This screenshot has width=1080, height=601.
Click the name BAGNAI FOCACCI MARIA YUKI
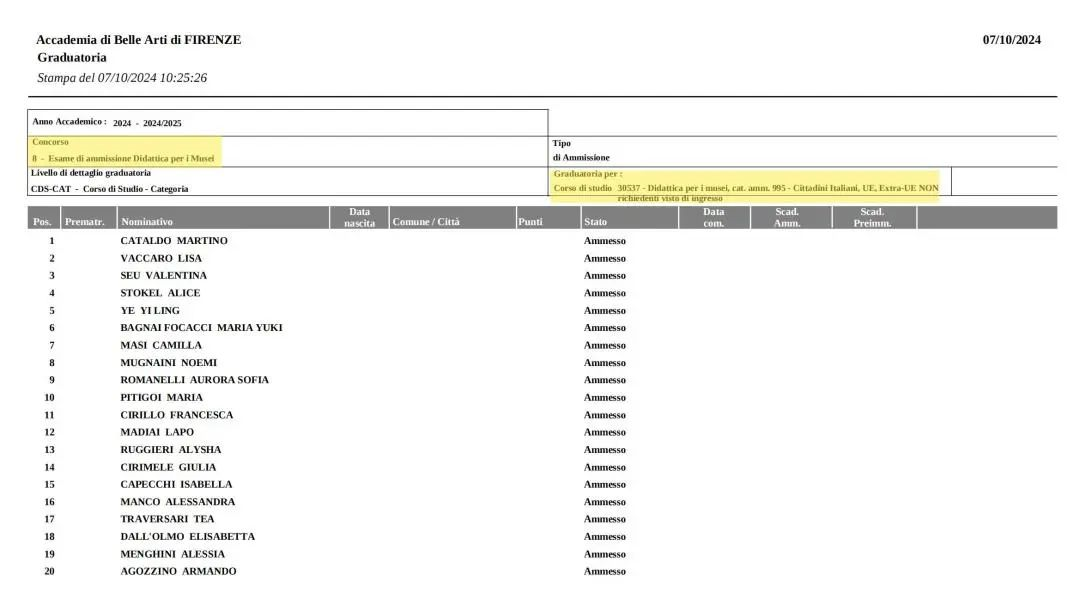tap(201, 328)
